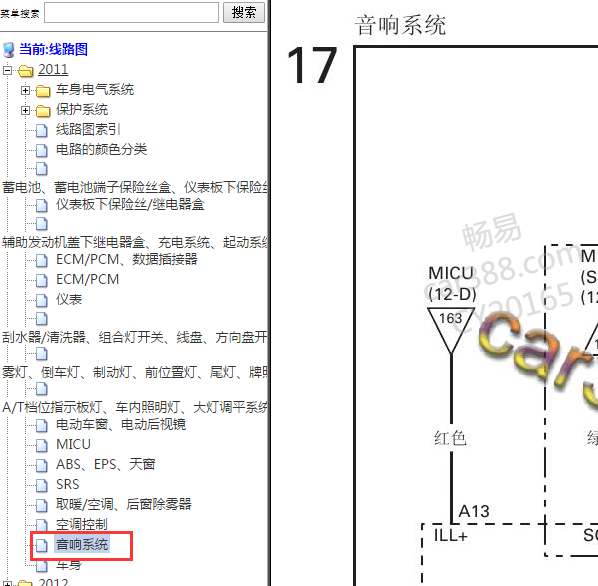598x586 pixels.
Task: Open ABS、EPS、天窗 page
Action: pyautogui.click(x=105, y=464)
